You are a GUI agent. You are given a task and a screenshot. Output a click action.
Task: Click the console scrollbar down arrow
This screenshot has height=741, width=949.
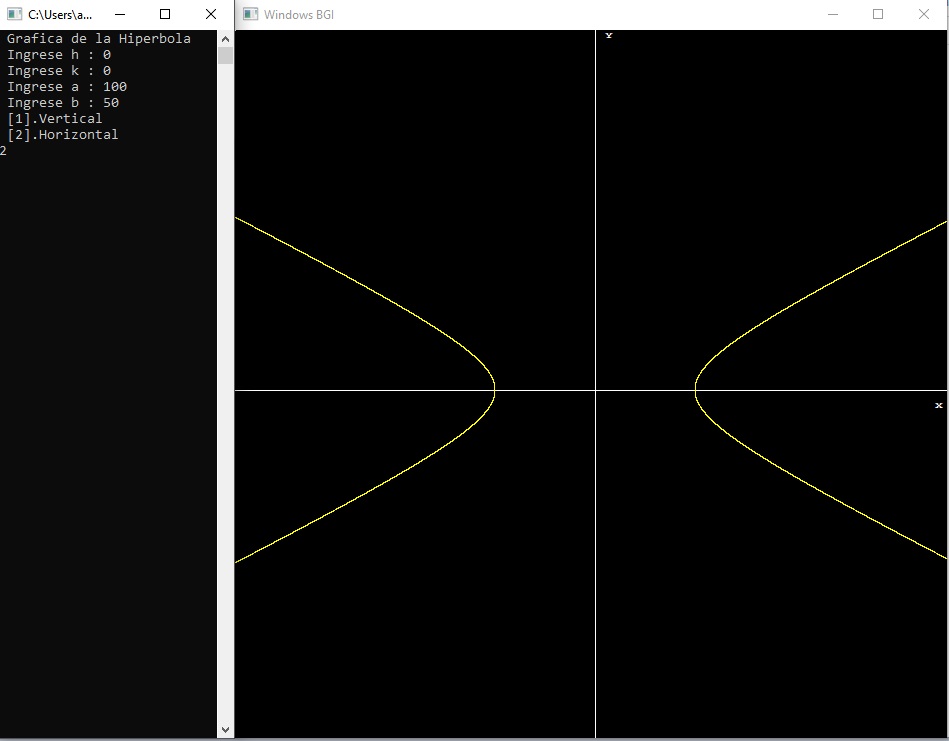click(225, 729)
